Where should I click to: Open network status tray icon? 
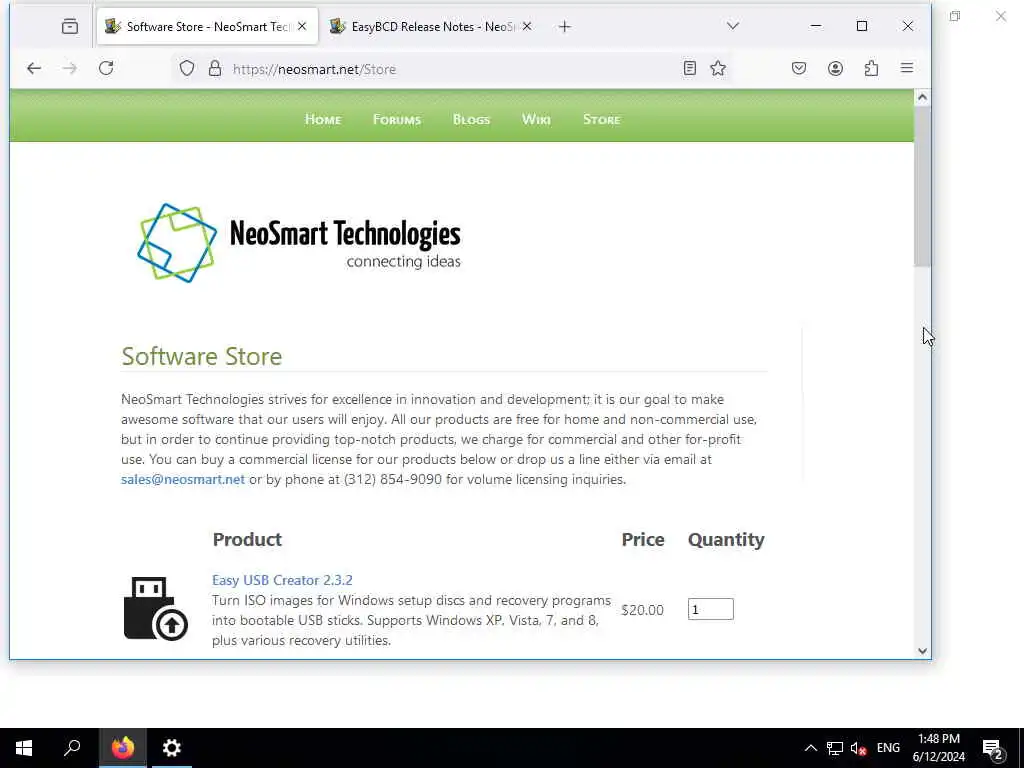click(x=835, y=748)
